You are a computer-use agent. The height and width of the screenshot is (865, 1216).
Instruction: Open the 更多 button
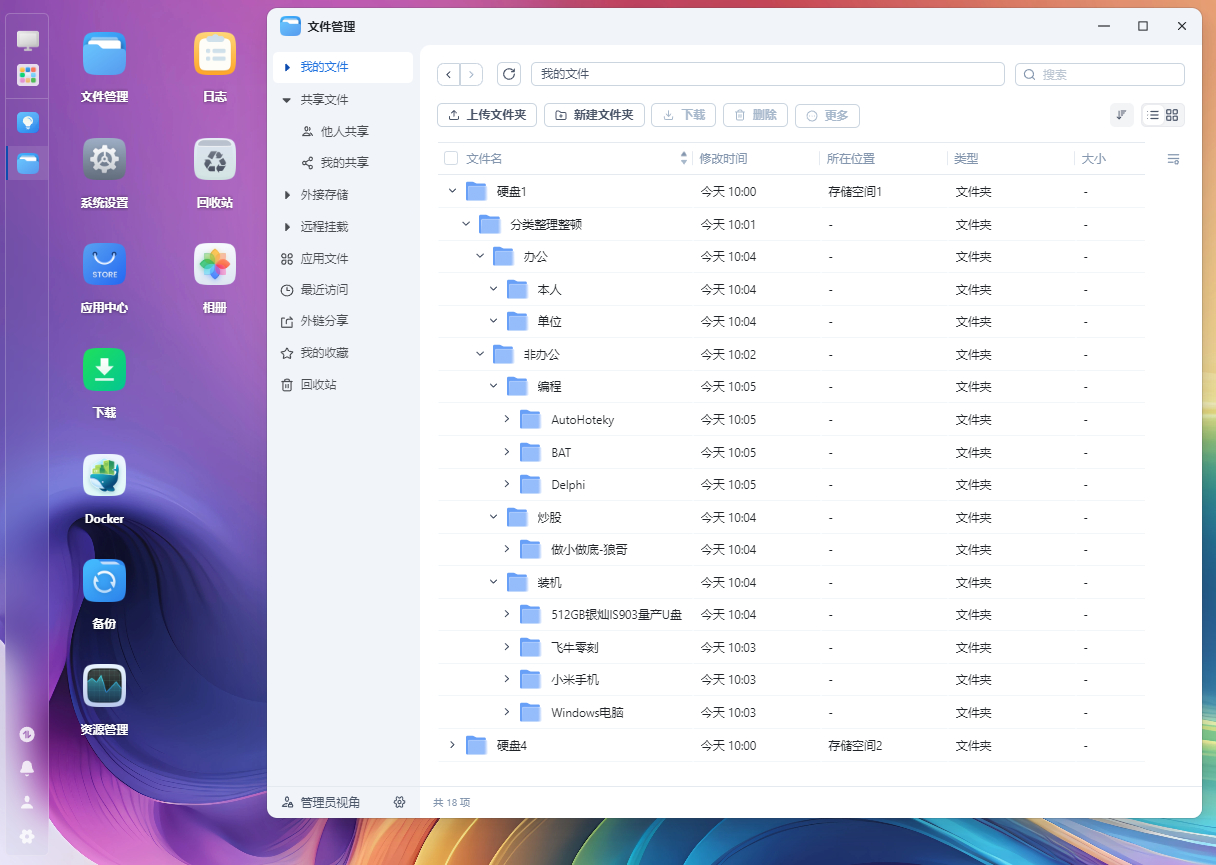pos(827,116)
